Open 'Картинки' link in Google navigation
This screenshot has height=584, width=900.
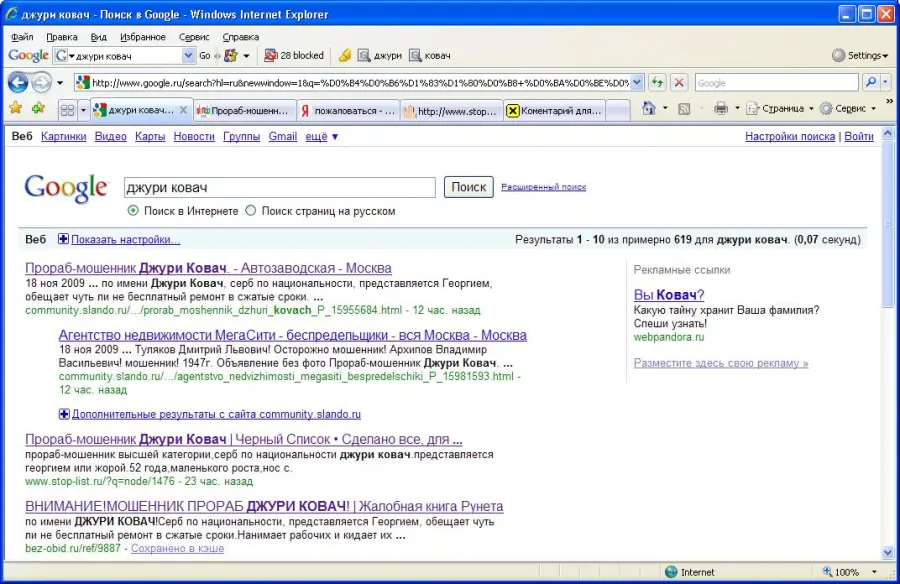(64, 137)
